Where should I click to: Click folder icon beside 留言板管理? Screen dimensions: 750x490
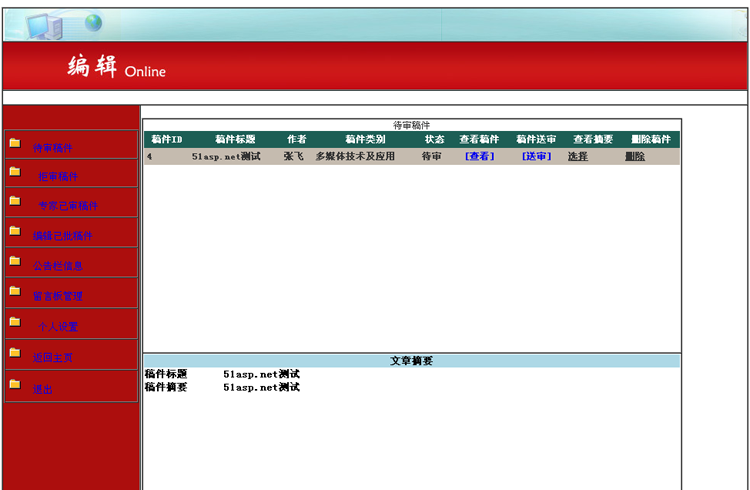15,291
